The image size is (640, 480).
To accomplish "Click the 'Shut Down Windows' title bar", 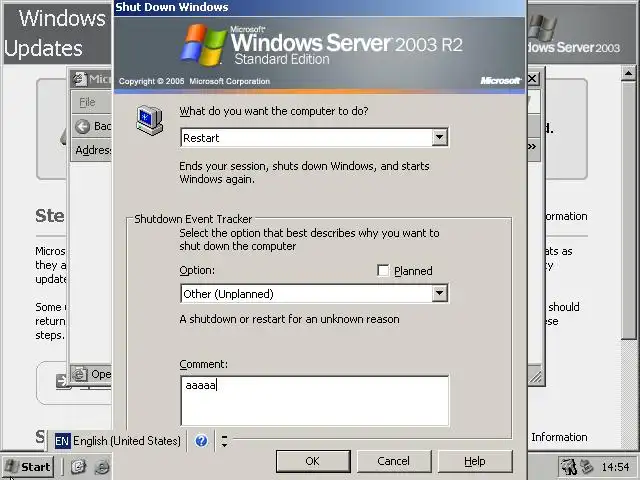I will click(320, 7).
